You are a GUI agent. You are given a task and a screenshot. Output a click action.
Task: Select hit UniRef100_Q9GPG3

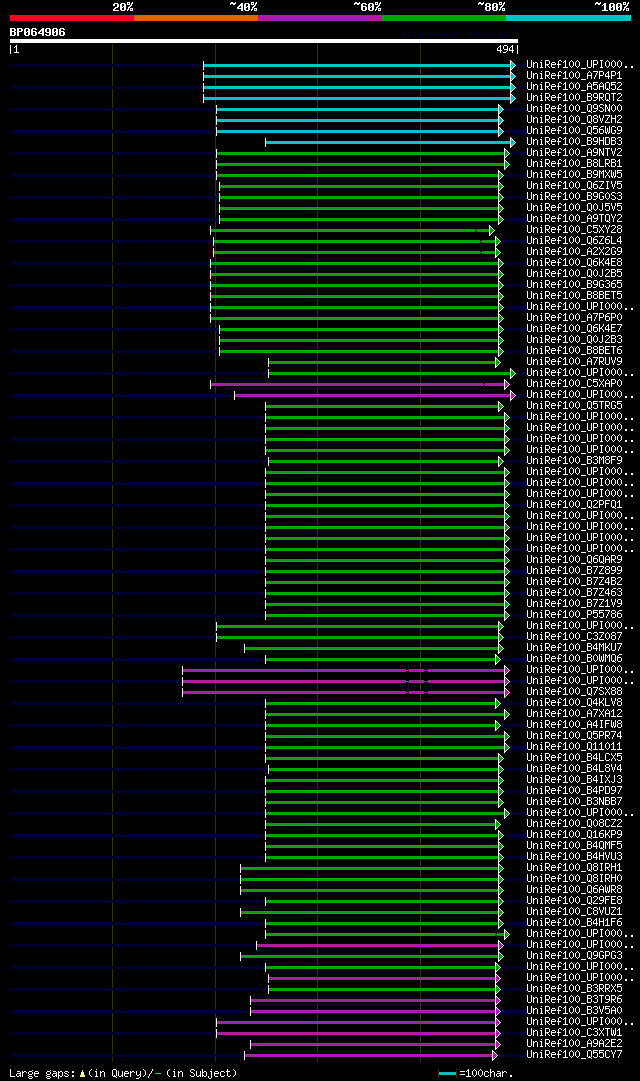coord(574,956)
